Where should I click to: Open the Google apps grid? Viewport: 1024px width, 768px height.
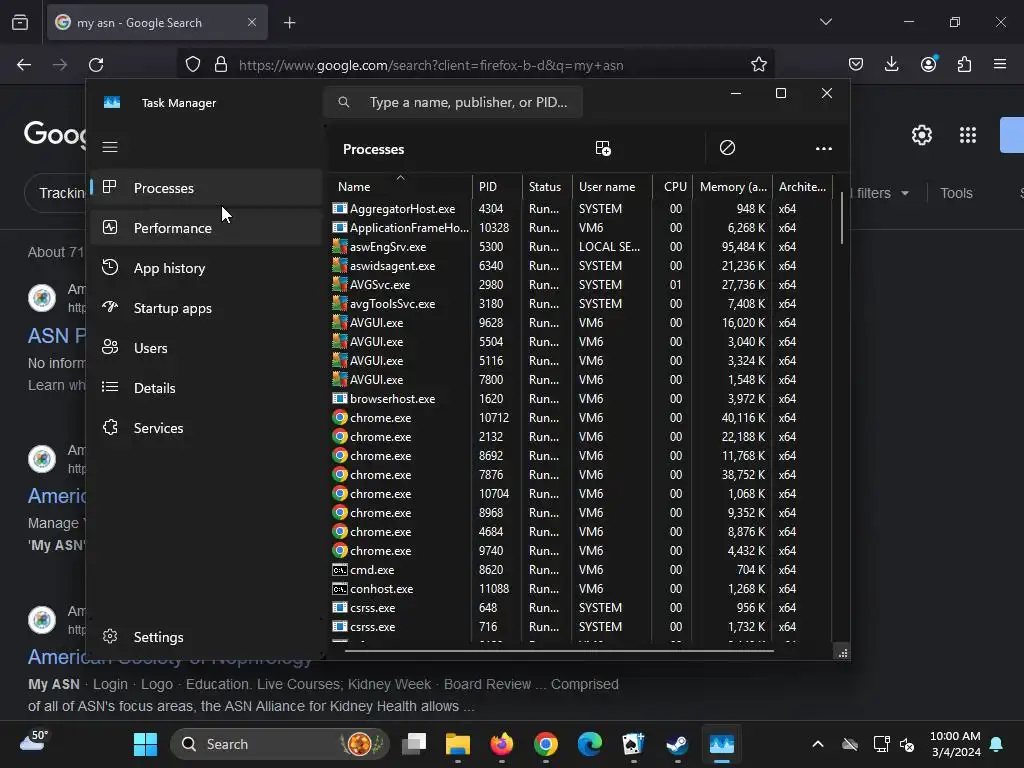[x=968, y=135]
